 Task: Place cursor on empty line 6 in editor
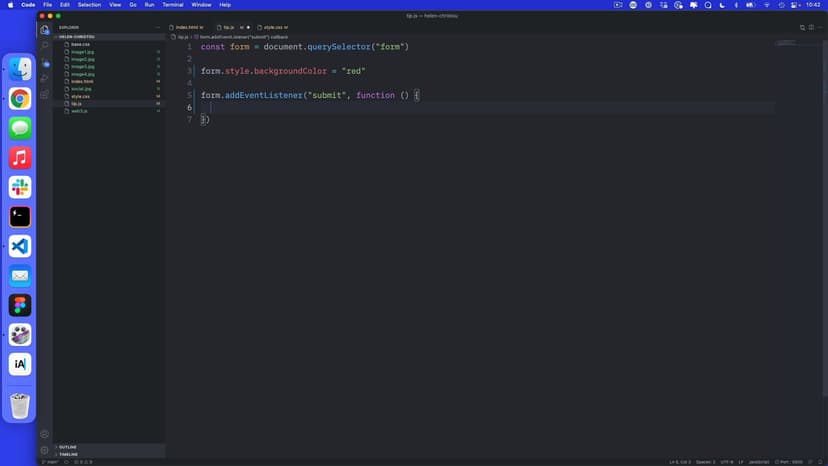click(x=400, y=107)
